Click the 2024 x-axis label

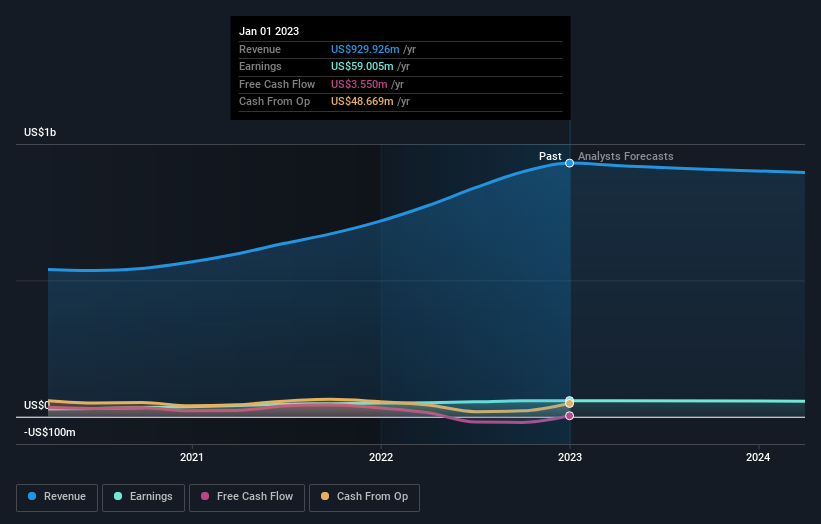758,457
